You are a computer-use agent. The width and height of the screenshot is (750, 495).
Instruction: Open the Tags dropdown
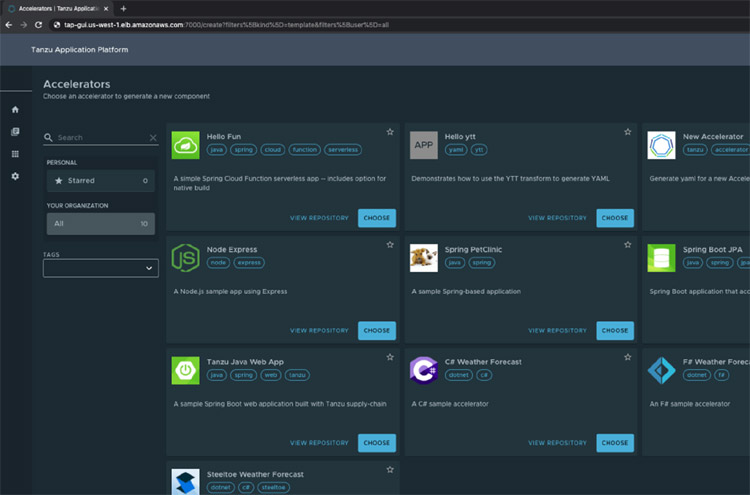(100, 268)
